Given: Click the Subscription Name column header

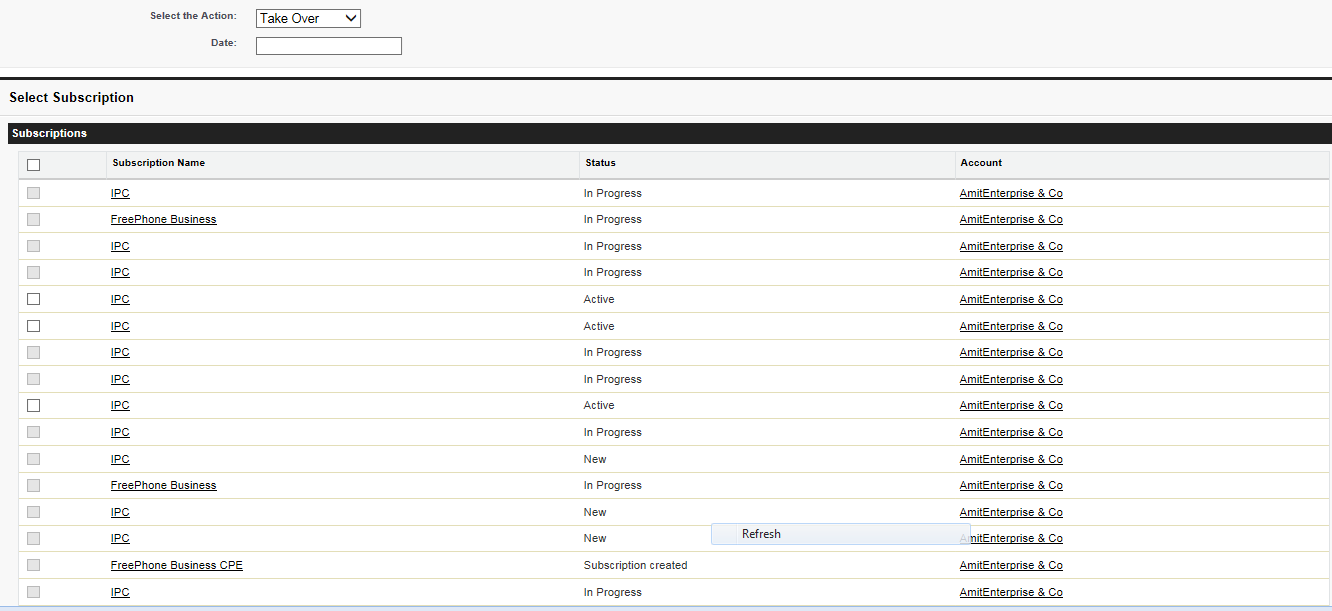Looking at the screenshot, I should click(159, 163).
